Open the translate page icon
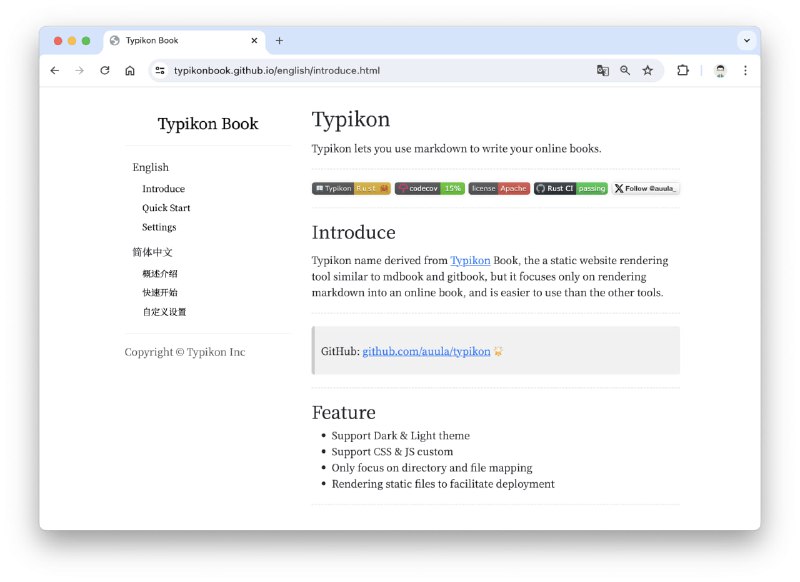The height and width of the screenshot is (582, 800). coord(603,71)
